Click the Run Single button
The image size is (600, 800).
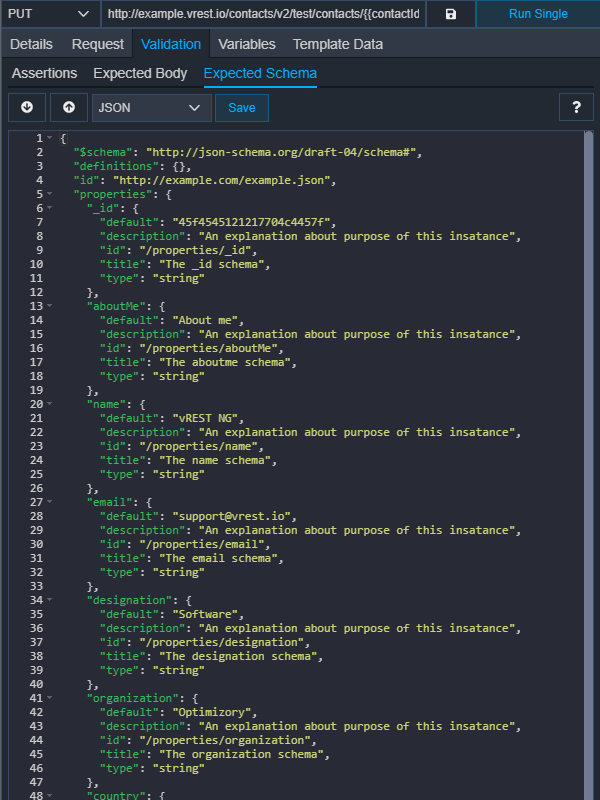(538, 14)
